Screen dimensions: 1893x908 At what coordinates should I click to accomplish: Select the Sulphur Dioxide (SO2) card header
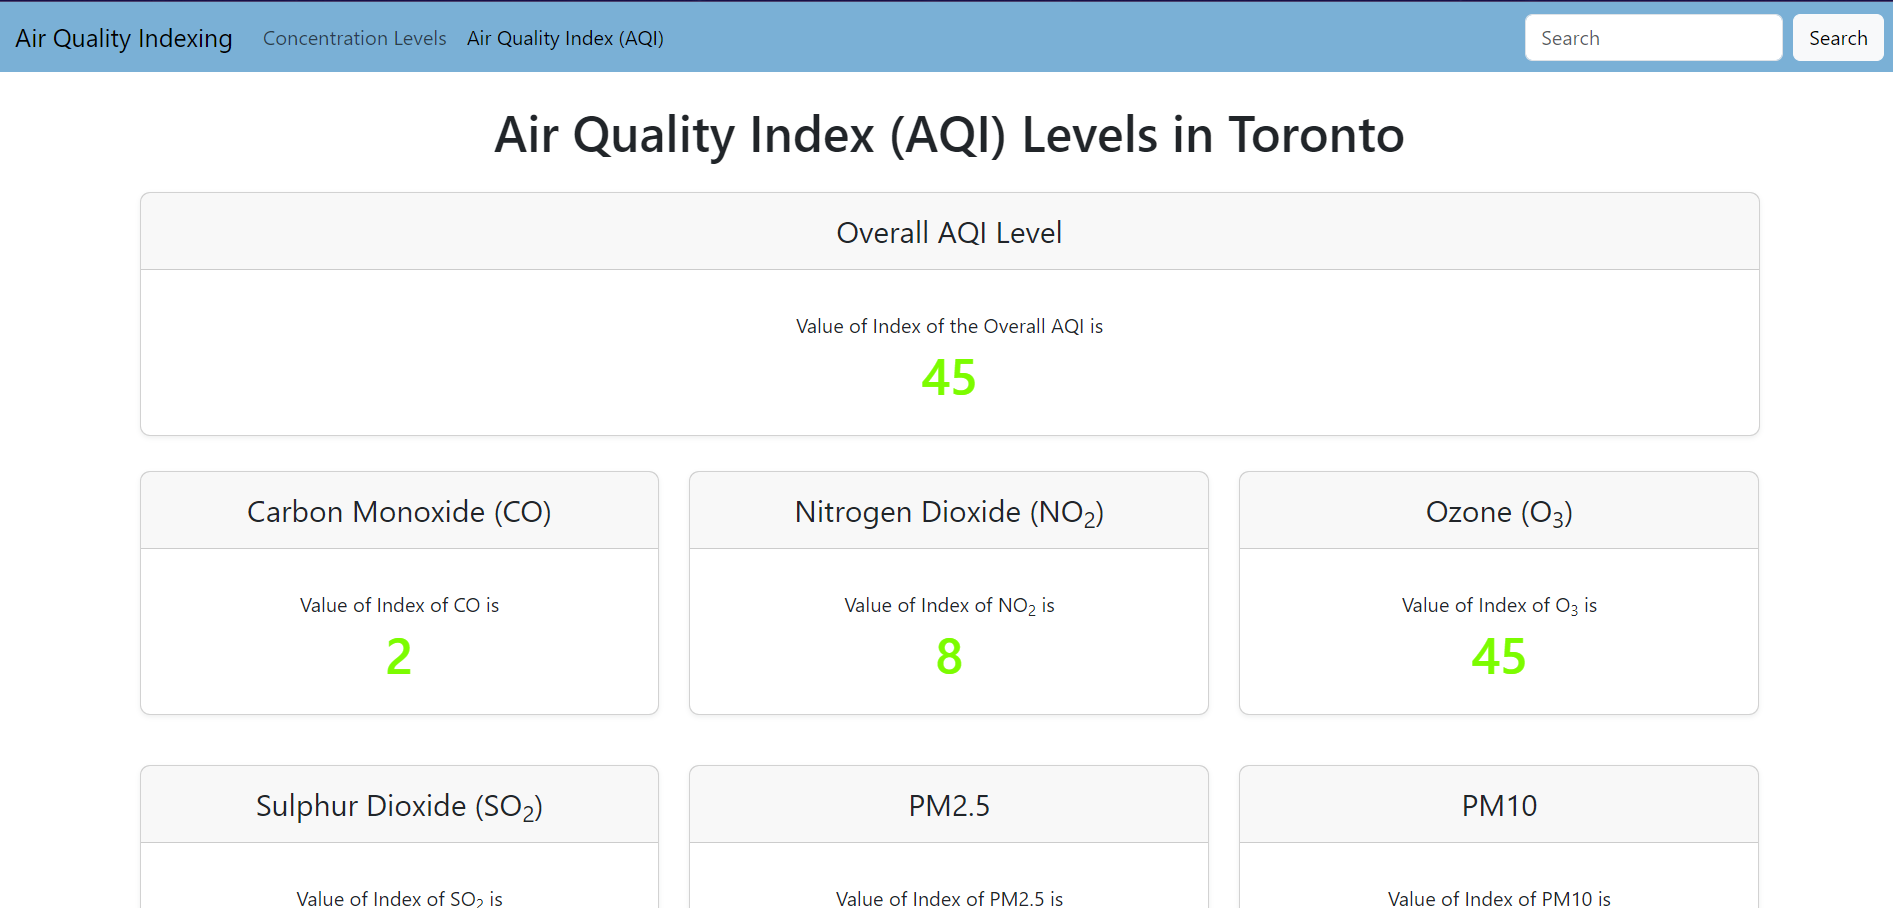click(x=399, y=805)
